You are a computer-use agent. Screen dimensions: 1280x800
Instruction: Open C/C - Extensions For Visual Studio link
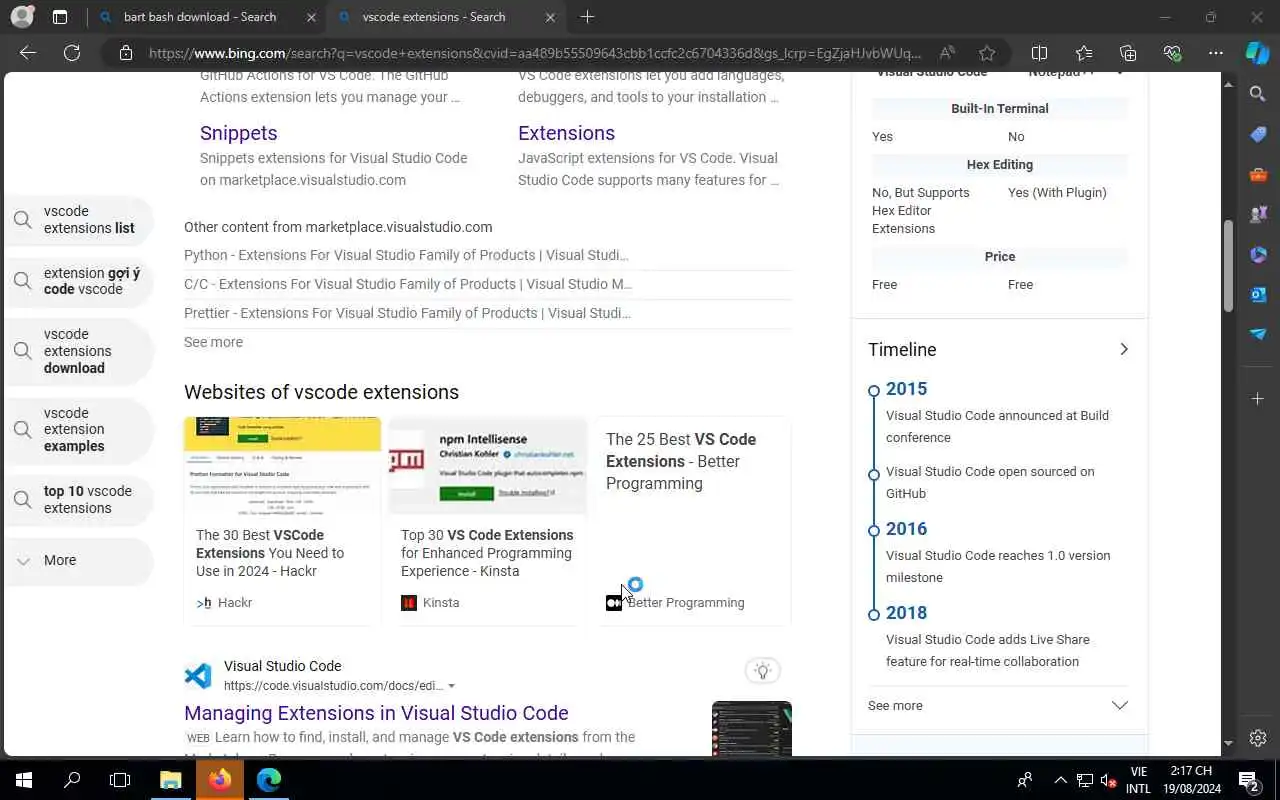[408, 284]
